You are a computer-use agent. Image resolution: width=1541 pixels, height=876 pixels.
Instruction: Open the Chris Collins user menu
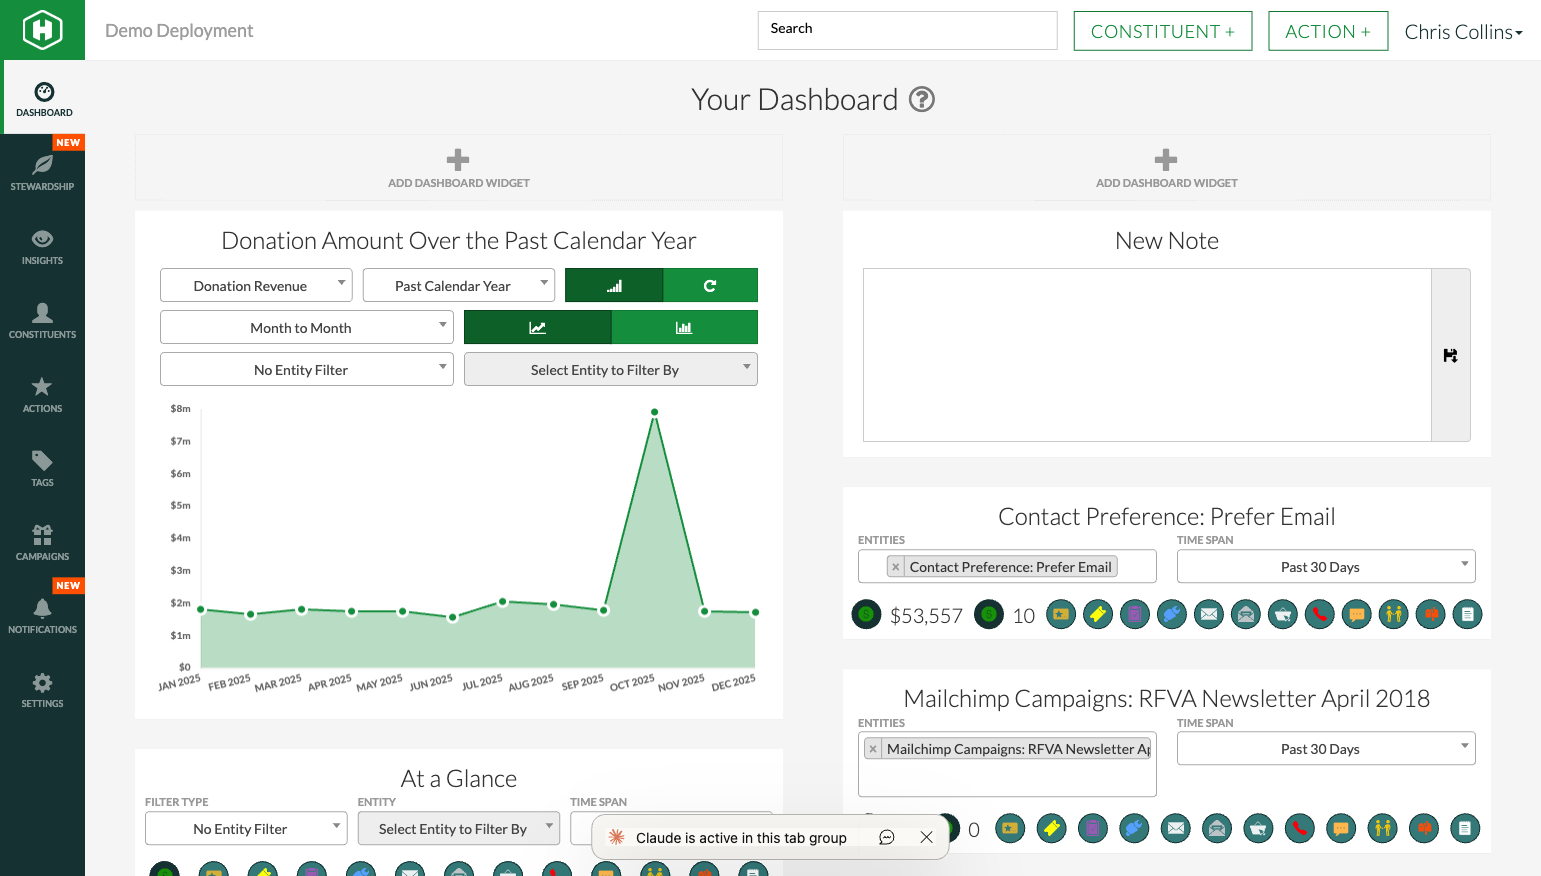tap(1462, 32)
